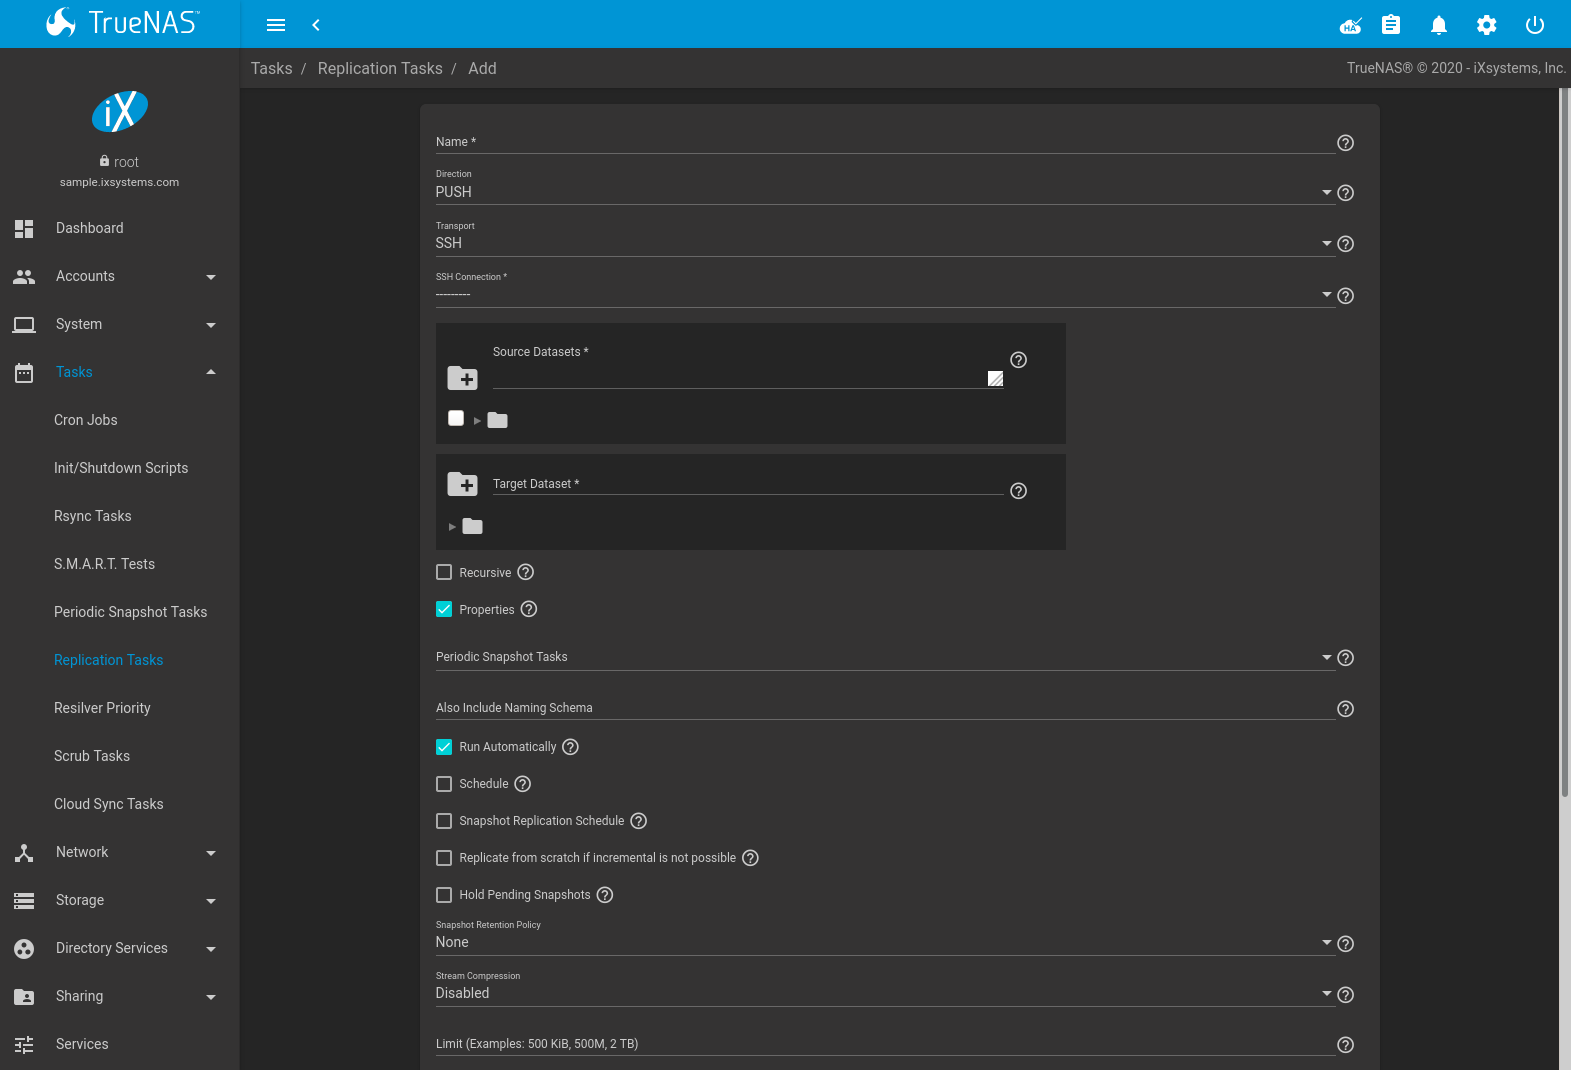Open the Task Manager clipboard icon
The width and height of the screenshot is (1571, 1070).
coord(1391,25)
